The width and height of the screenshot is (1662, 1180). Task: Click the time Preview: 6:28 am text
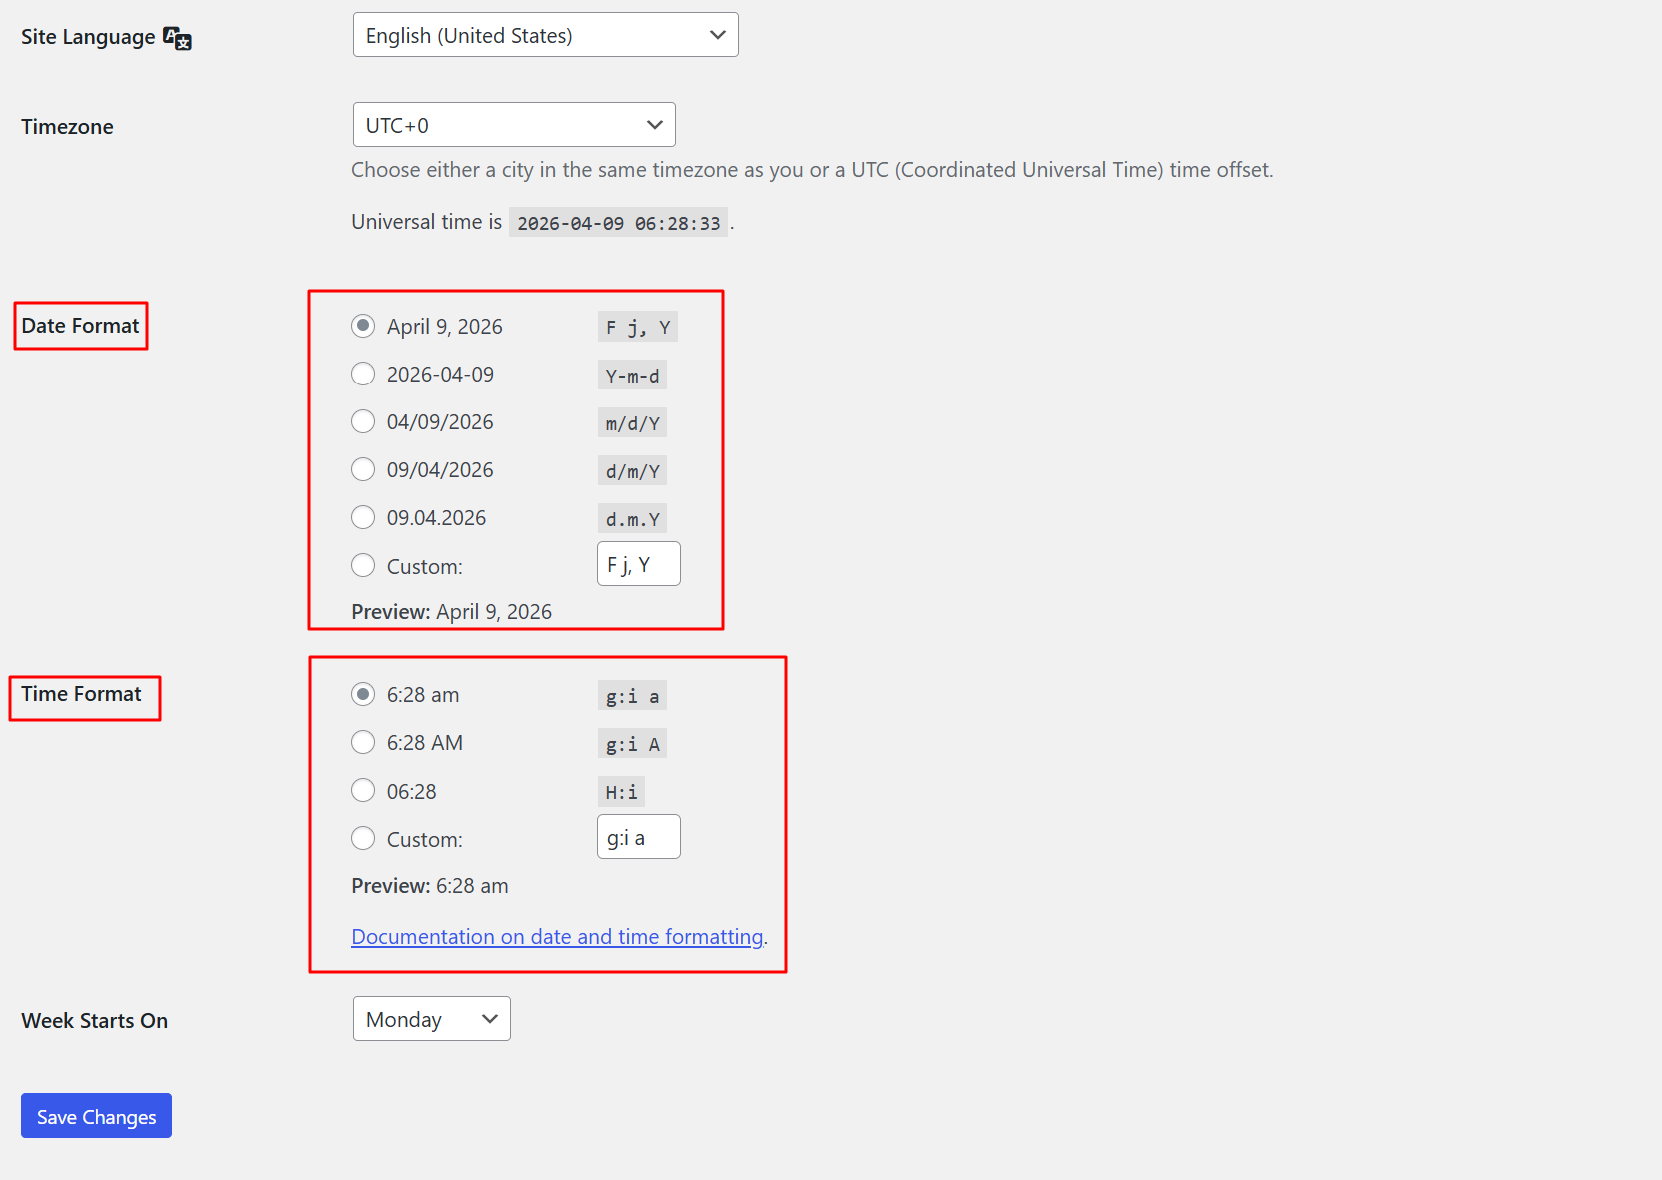point(430,886)
